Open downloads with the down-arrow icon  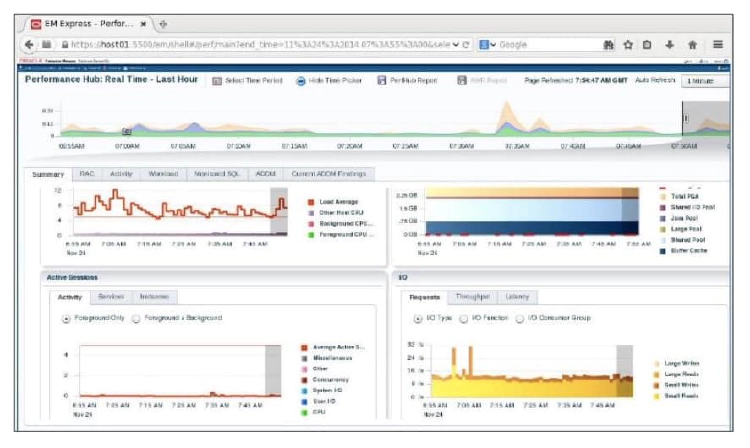(670, 44)
